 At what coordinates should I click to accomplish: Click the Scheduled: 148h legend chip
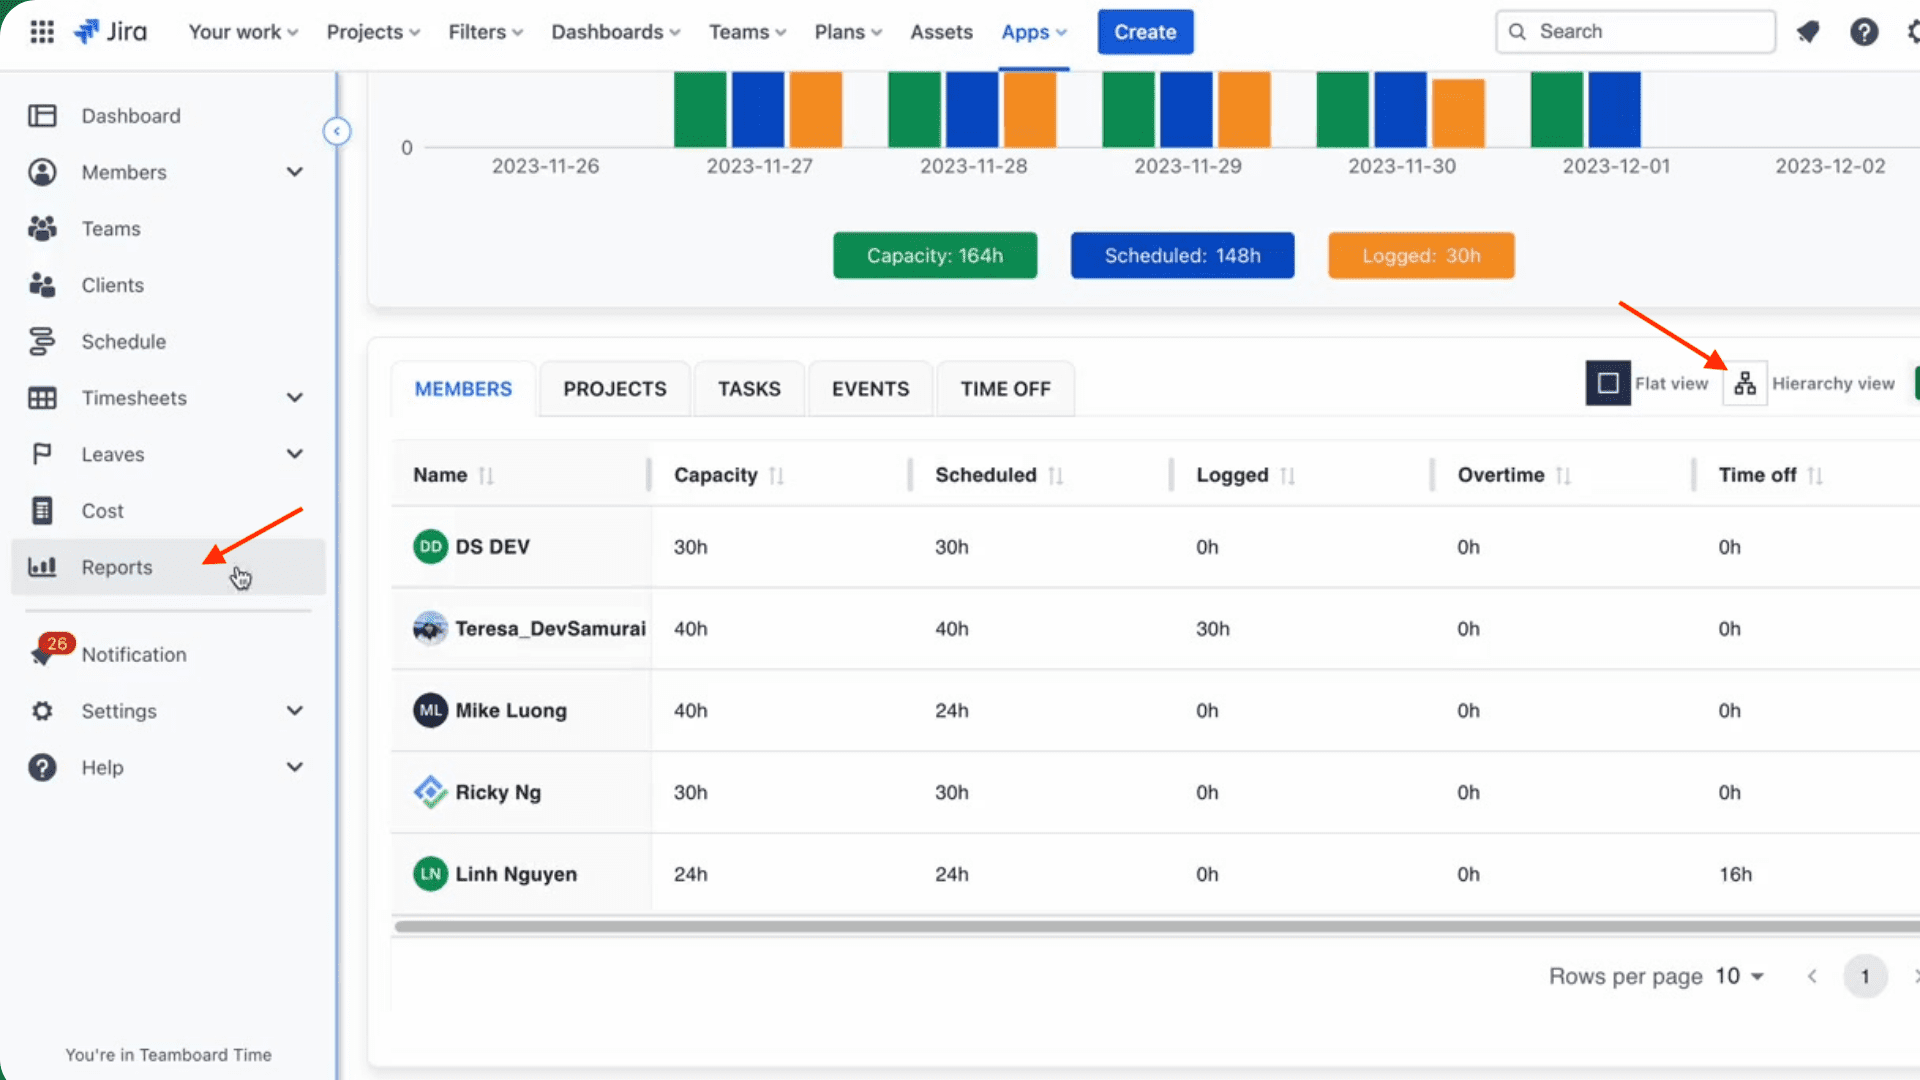(x=1182, y=255)
